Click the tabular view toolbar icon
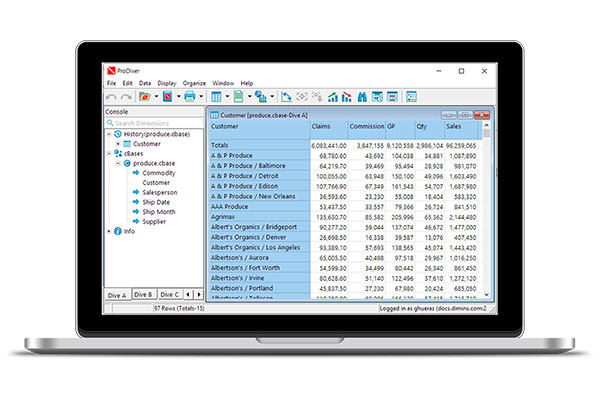The image size is (600, 400). (216, 97)
